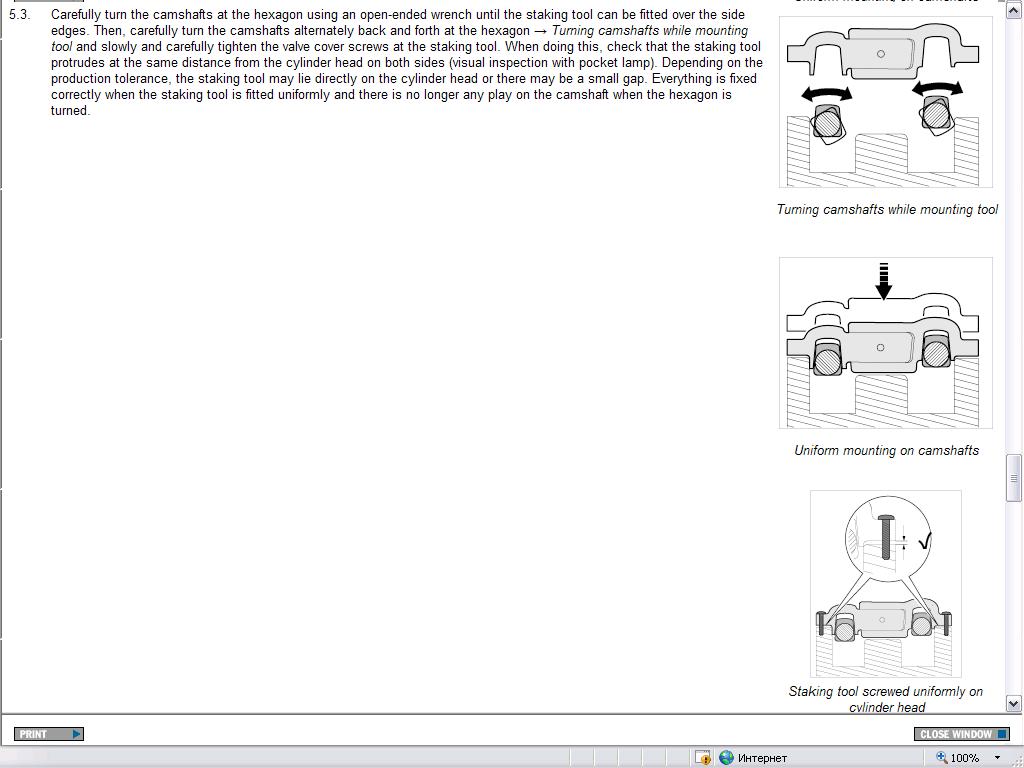The height and width of the screenshot is (768, 1024).
Task: Click the Turning camshafts diagram image
Action: pos(885,102)
